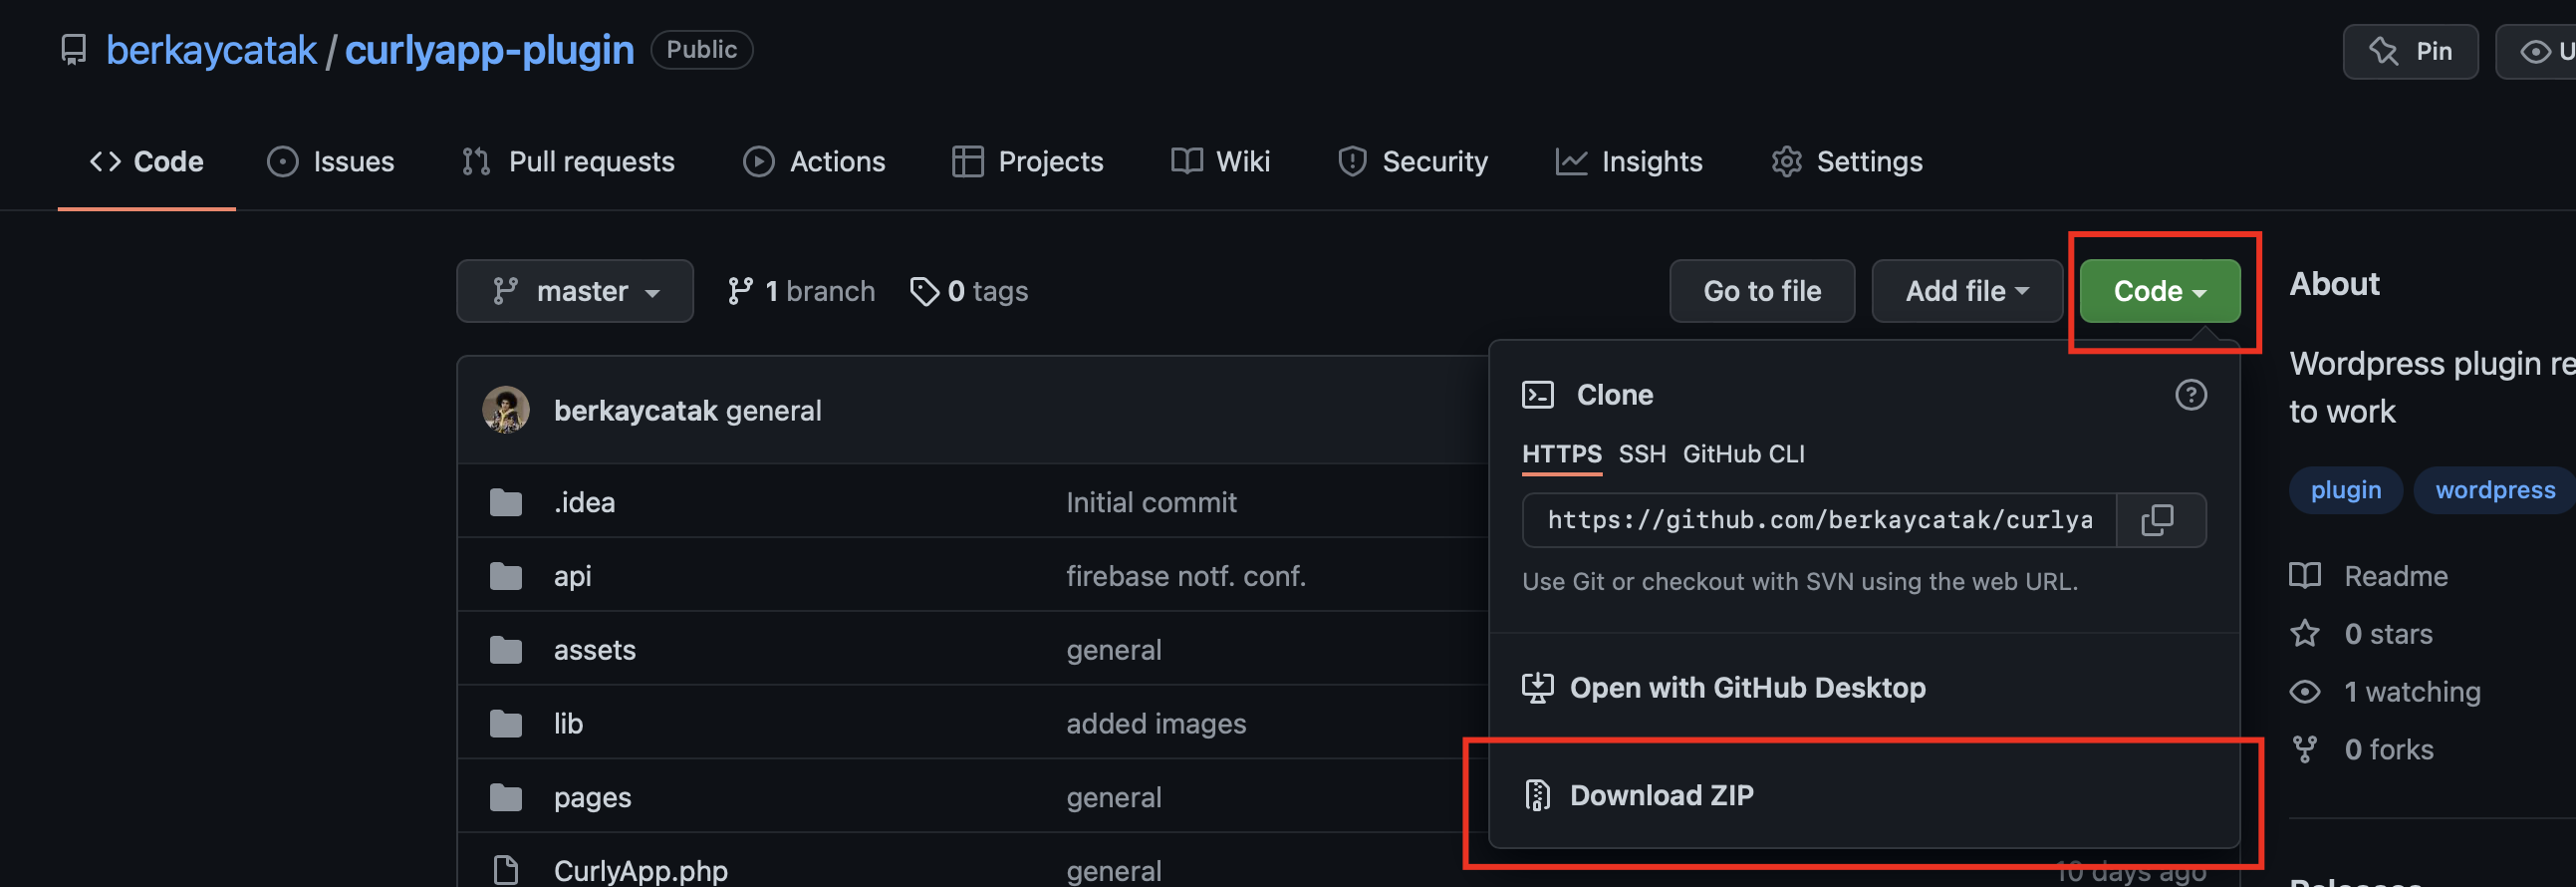View the Projects tab
The image size is (2576, 887).
coord(1028,161)
